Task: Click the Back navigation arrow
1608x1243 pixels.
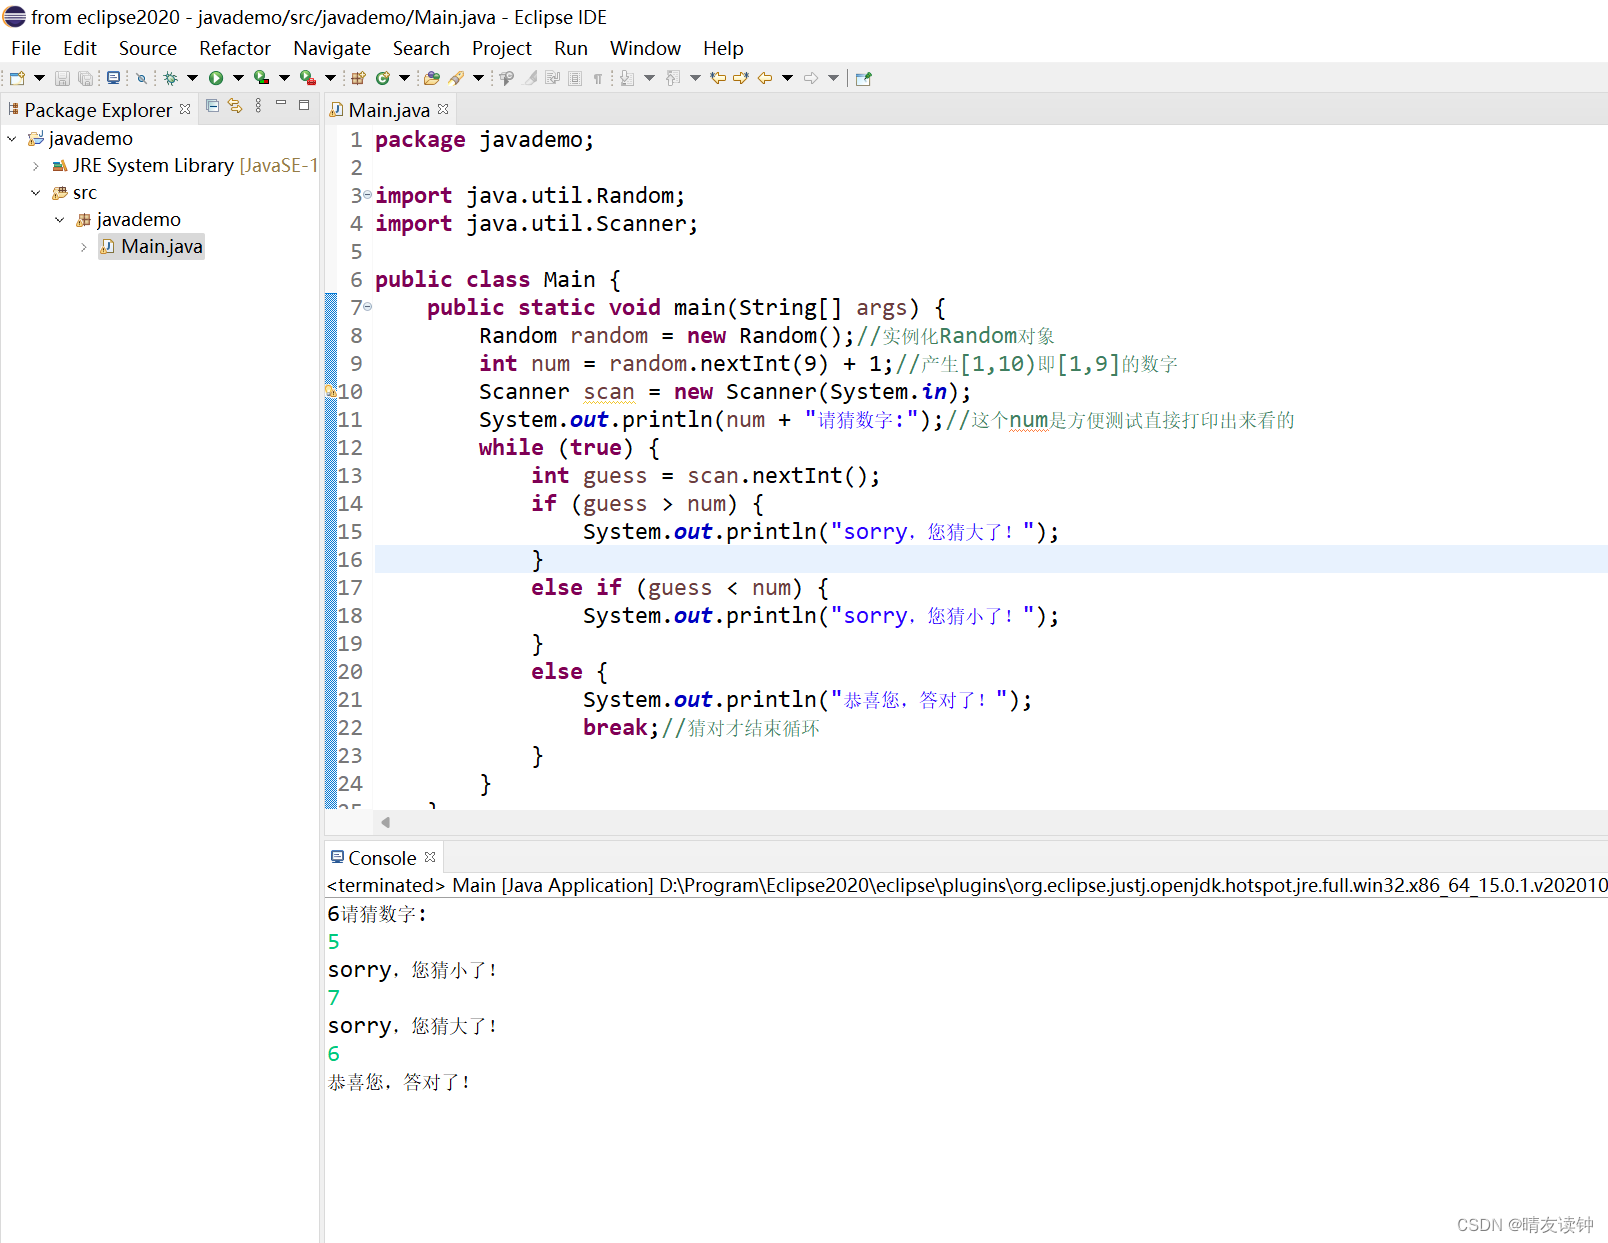Action: tap(765, 78)
